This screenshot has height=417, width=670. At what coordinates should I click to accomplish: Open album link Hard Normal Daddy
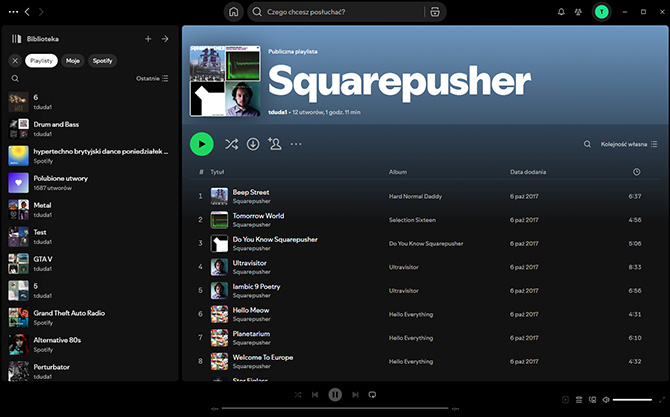[415, 197]
